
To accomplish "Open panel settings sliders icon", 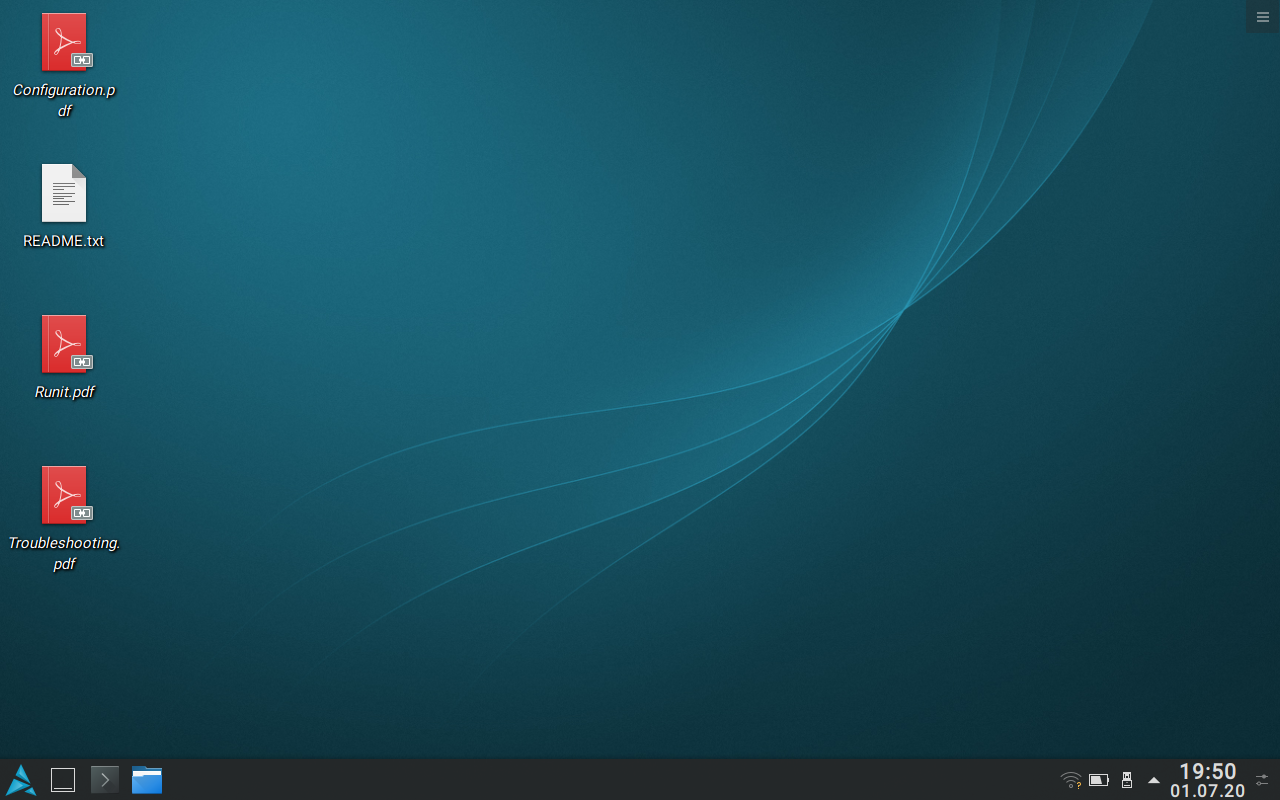I will pyautogui.click(x=1262, y=780).
